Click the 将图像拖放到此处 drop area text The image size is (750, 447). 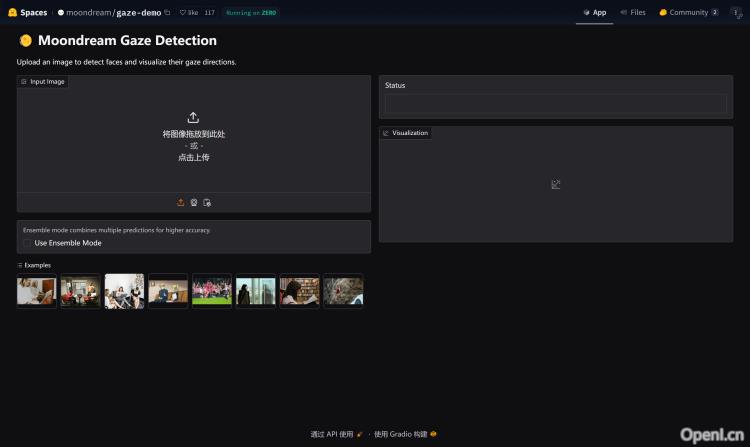click(194, 134)
